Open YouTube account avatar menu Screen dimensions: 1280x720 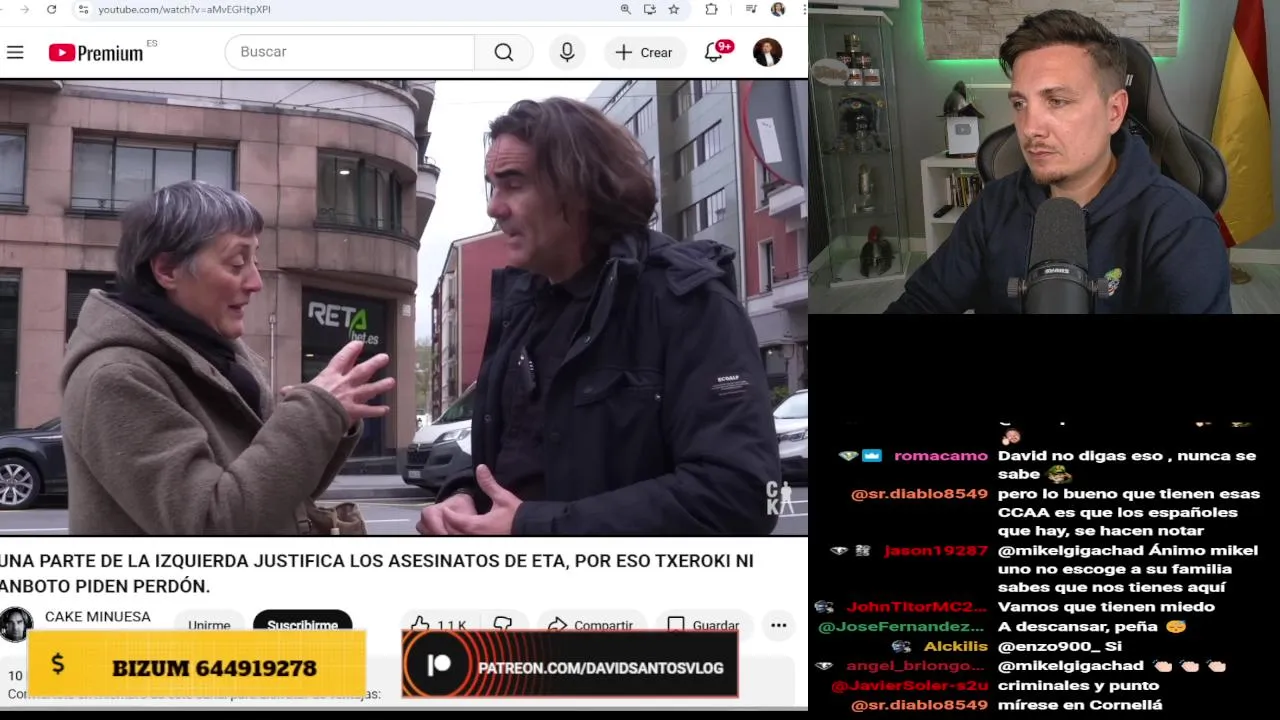coord(767,52)
